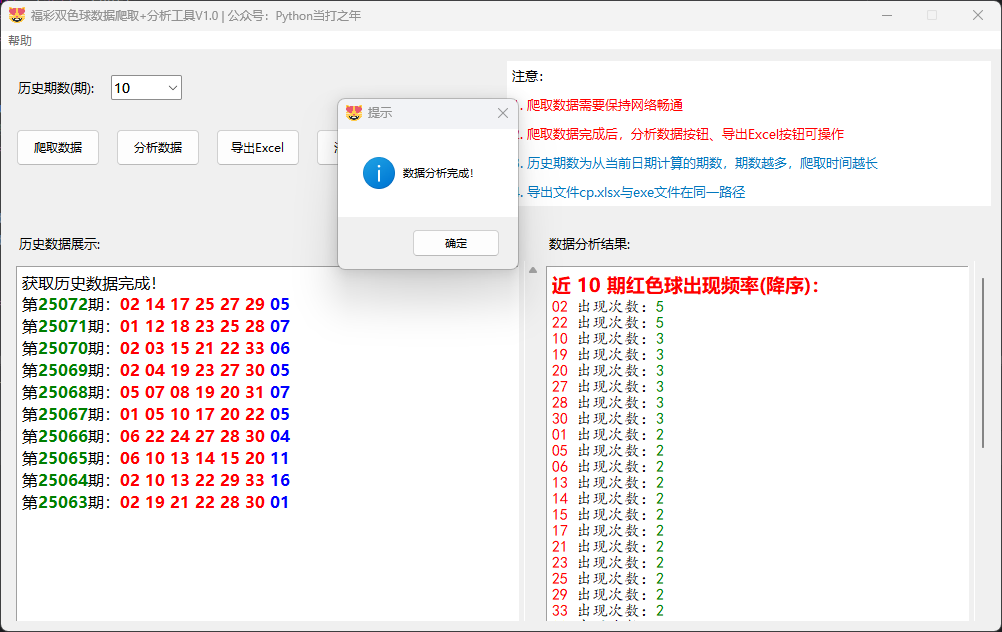Click the result row for ball 17
1002x632 pixels.
(x=608, y=530)
